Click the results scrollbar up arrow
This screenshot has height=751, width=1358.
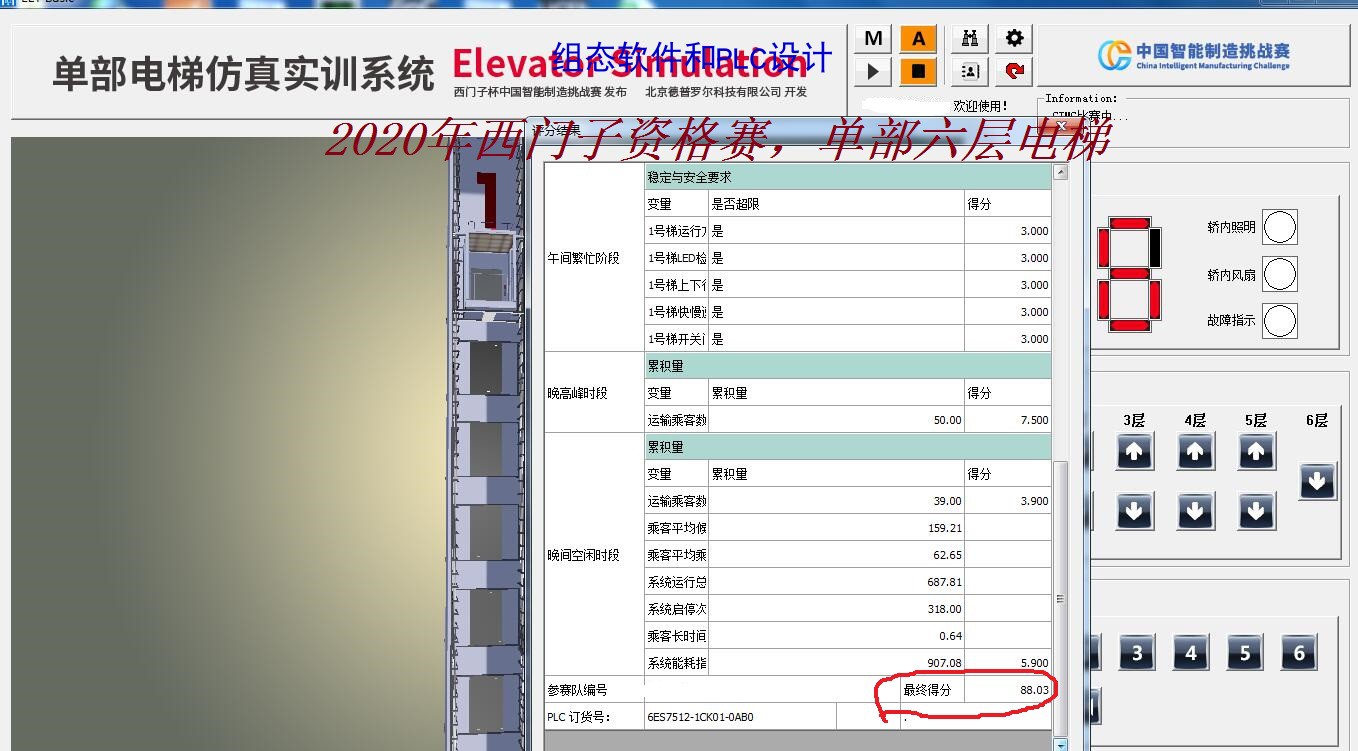(x=1061, y=172)
